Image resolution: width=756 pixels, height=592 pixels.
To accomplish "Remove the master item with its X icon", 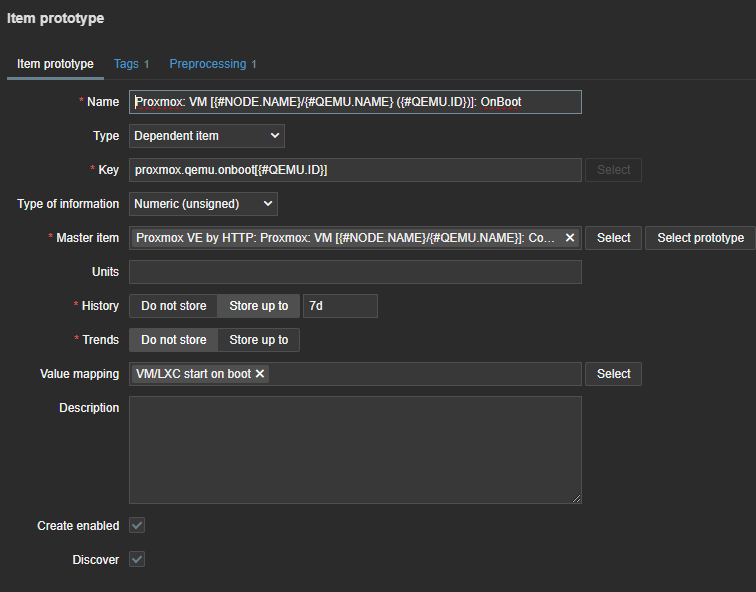I will 570,238.
